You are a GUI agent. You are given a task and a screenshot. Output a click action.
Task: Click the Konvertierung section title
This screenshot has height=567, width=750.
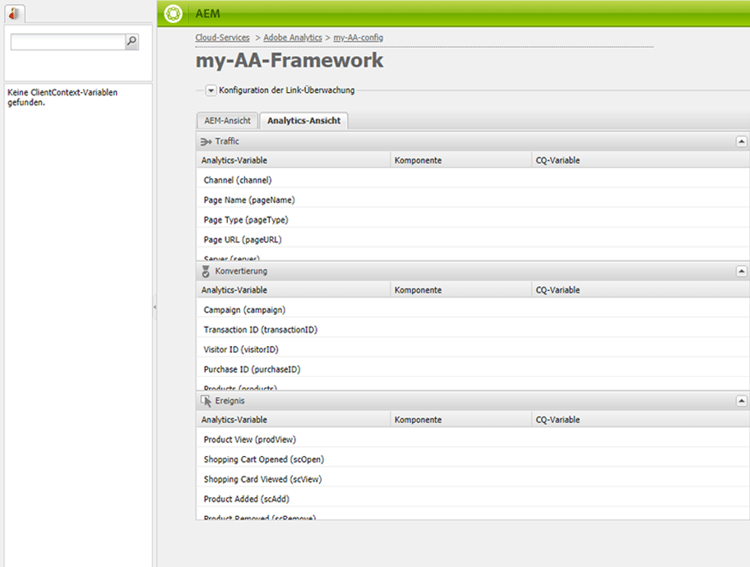(241, 271)
